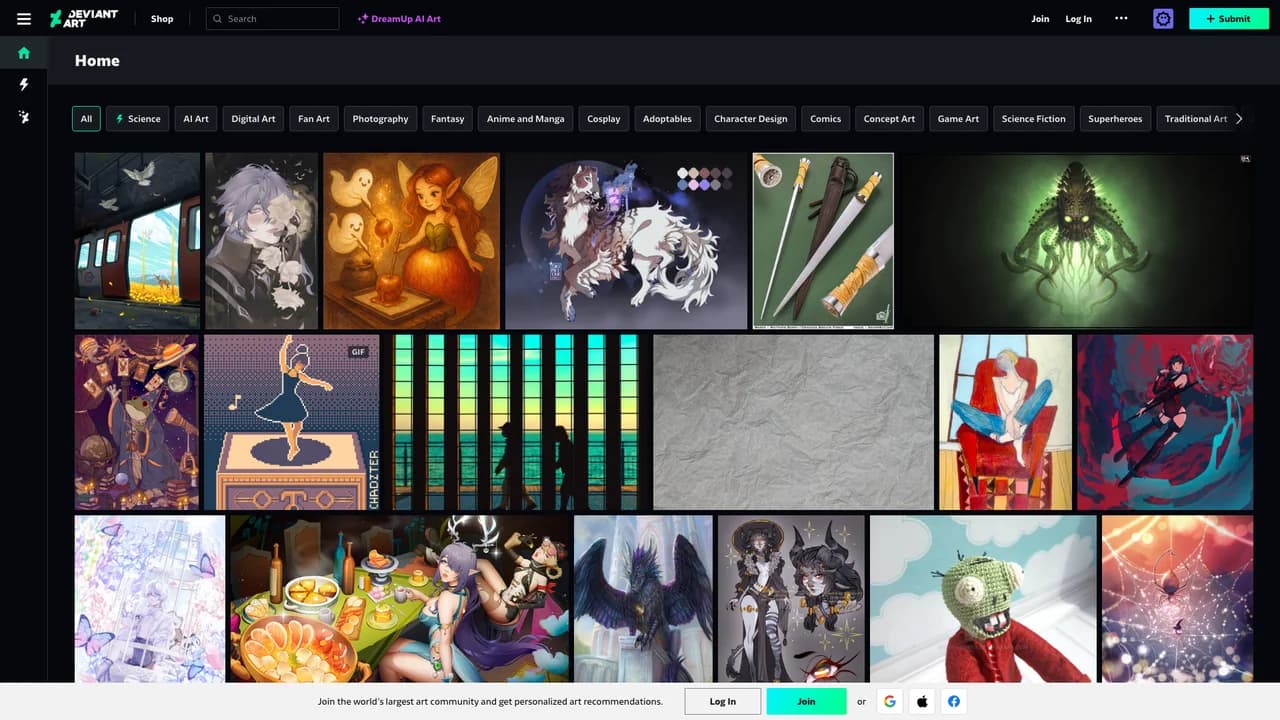The width and height of the screenshot is (1280, 720).
Task: Open Anime and Manga category
Action: [526, 119]
